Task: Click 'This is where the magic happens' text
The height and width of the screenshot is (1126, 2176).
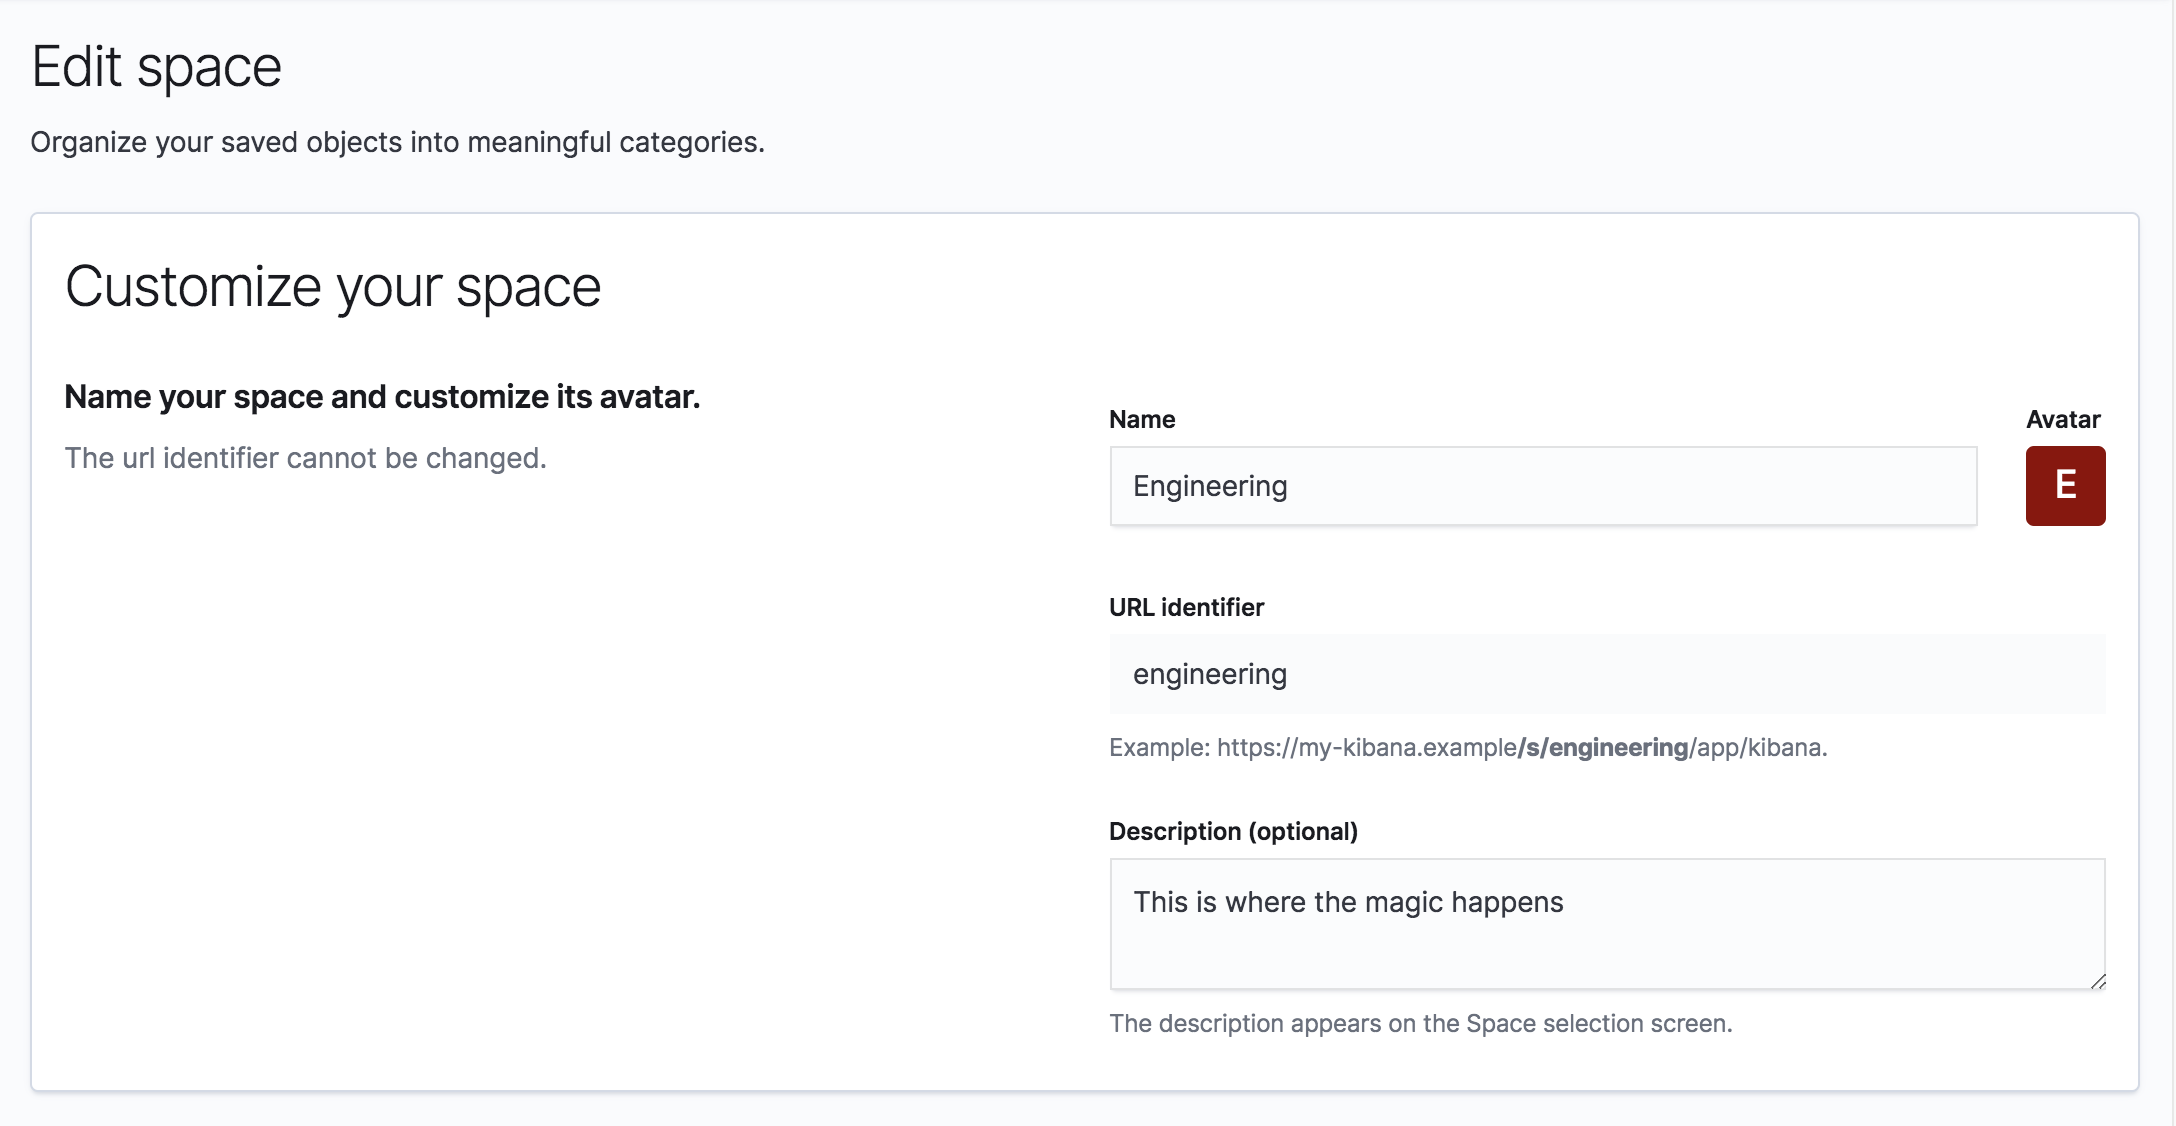Action: [x=1347, y=902]
